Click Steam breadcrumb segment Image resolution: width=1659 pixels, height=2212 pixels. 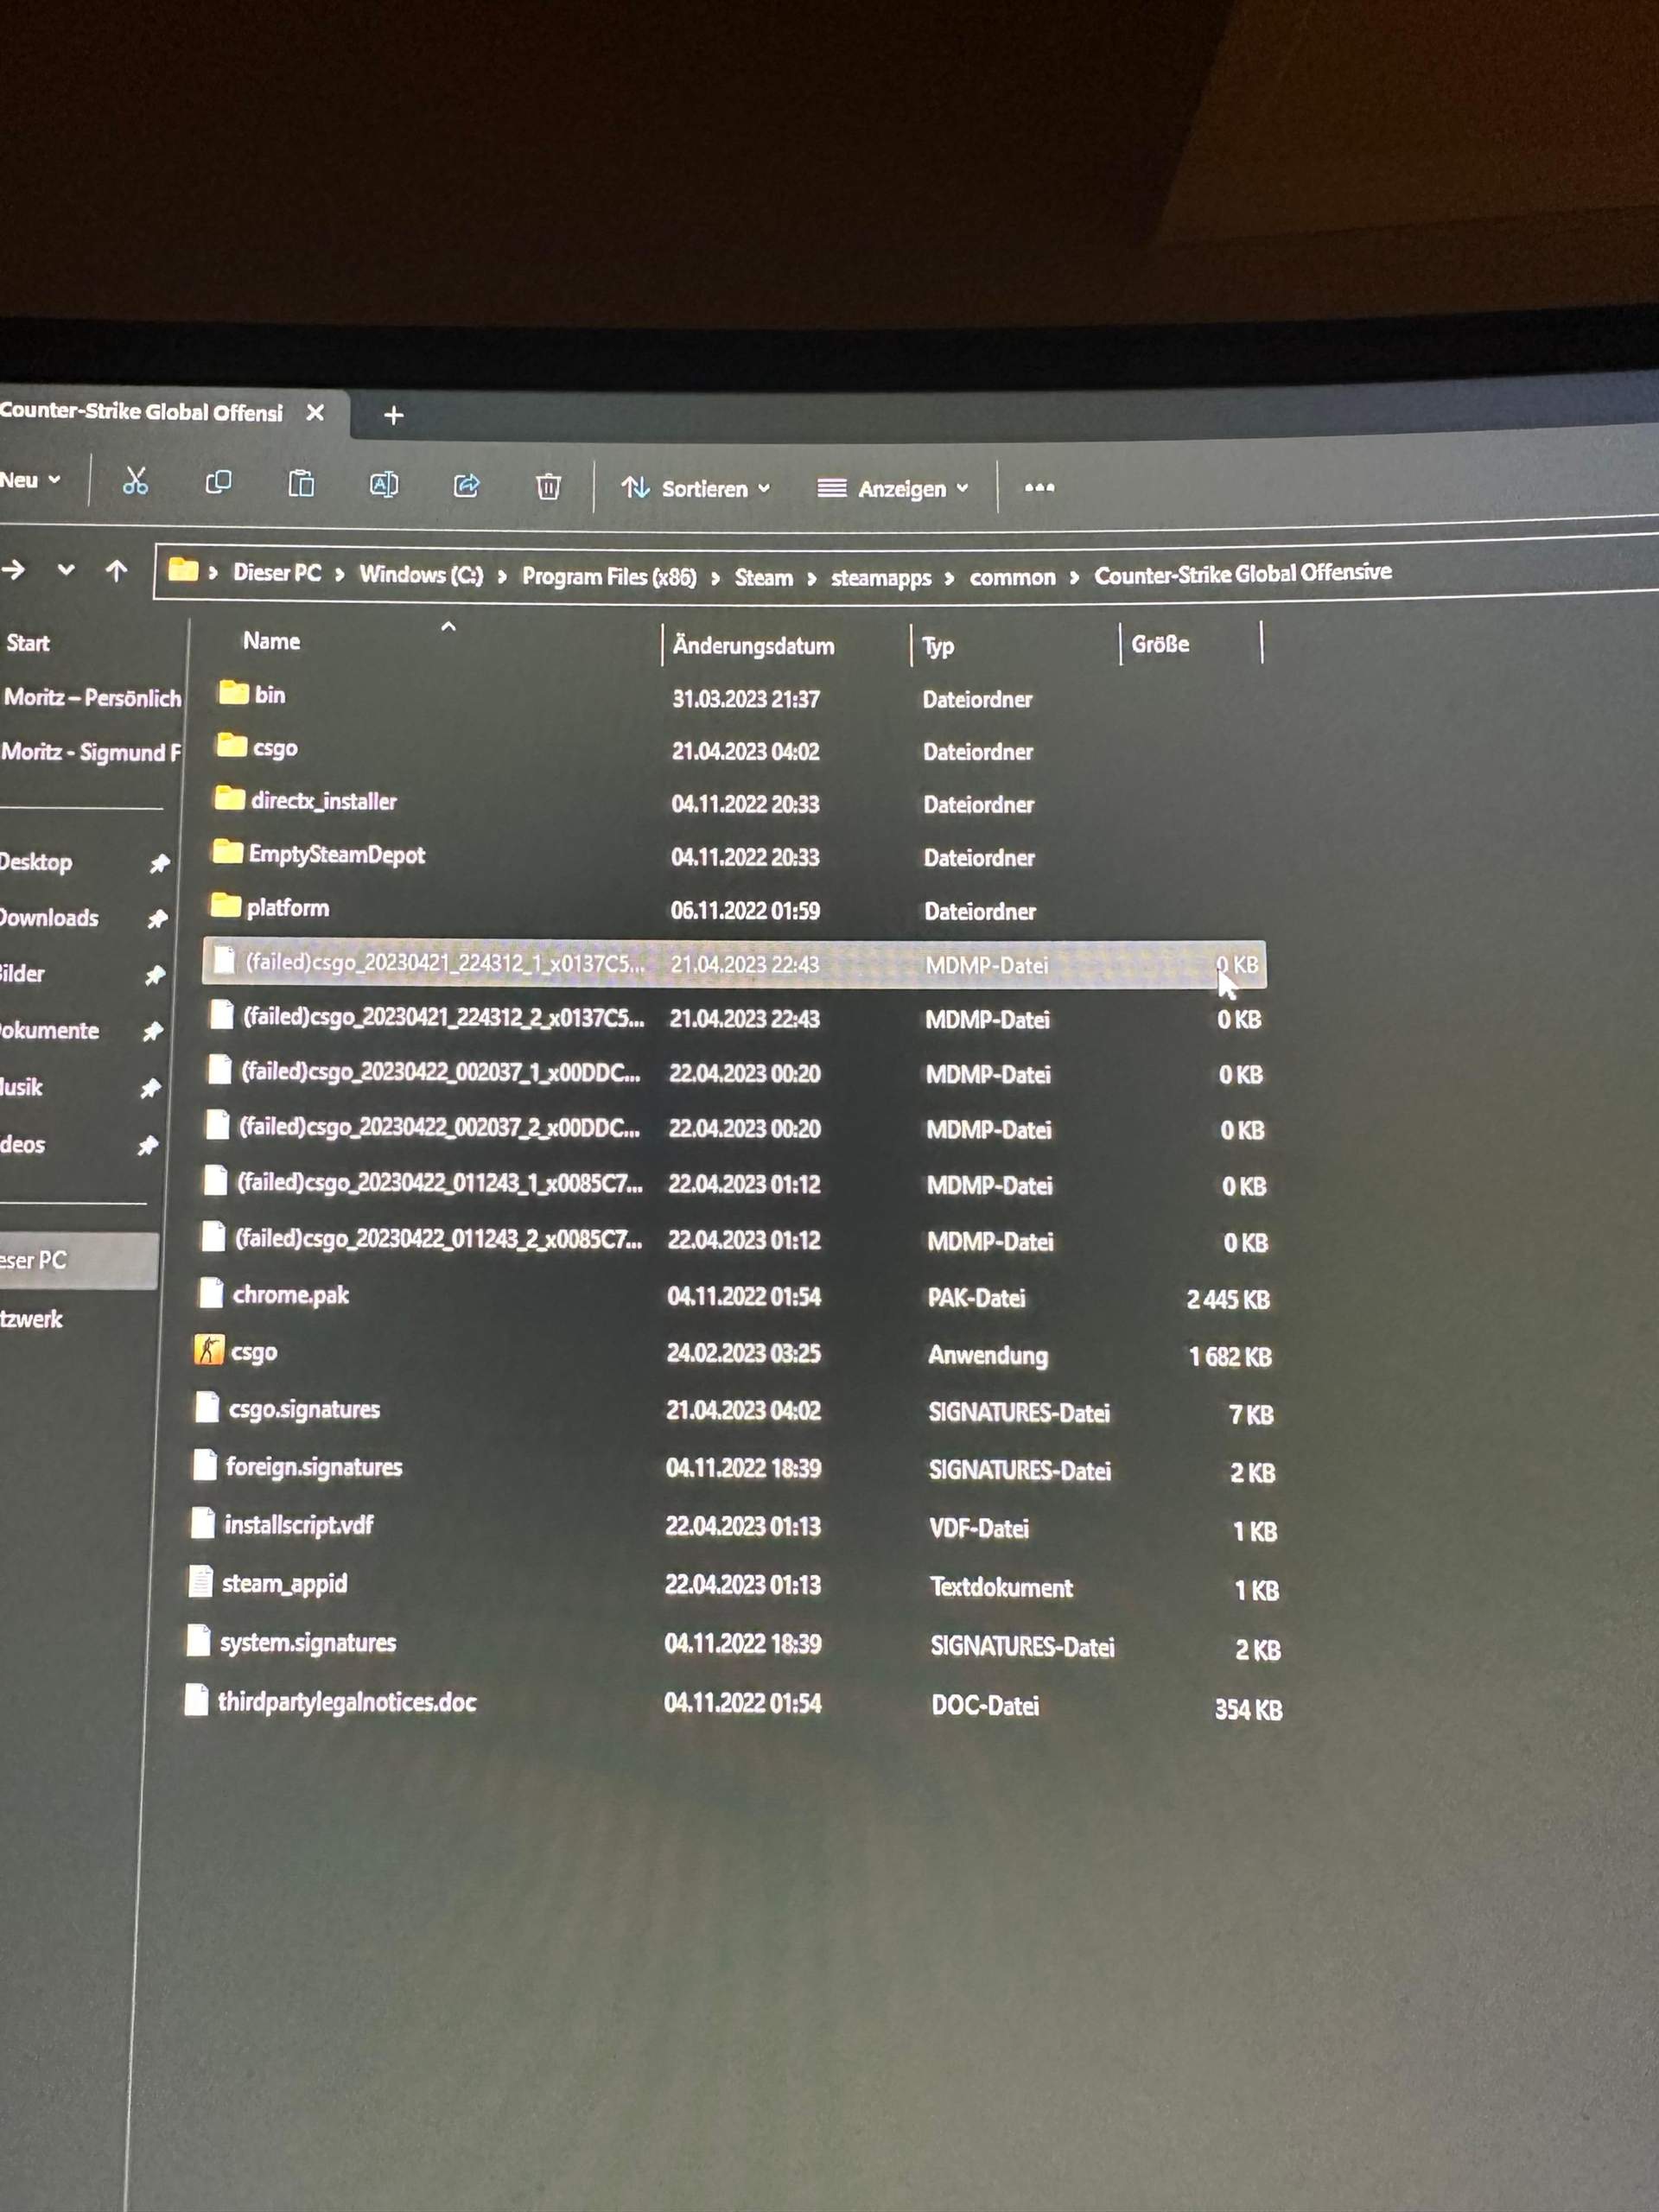[x=763, y=578]
